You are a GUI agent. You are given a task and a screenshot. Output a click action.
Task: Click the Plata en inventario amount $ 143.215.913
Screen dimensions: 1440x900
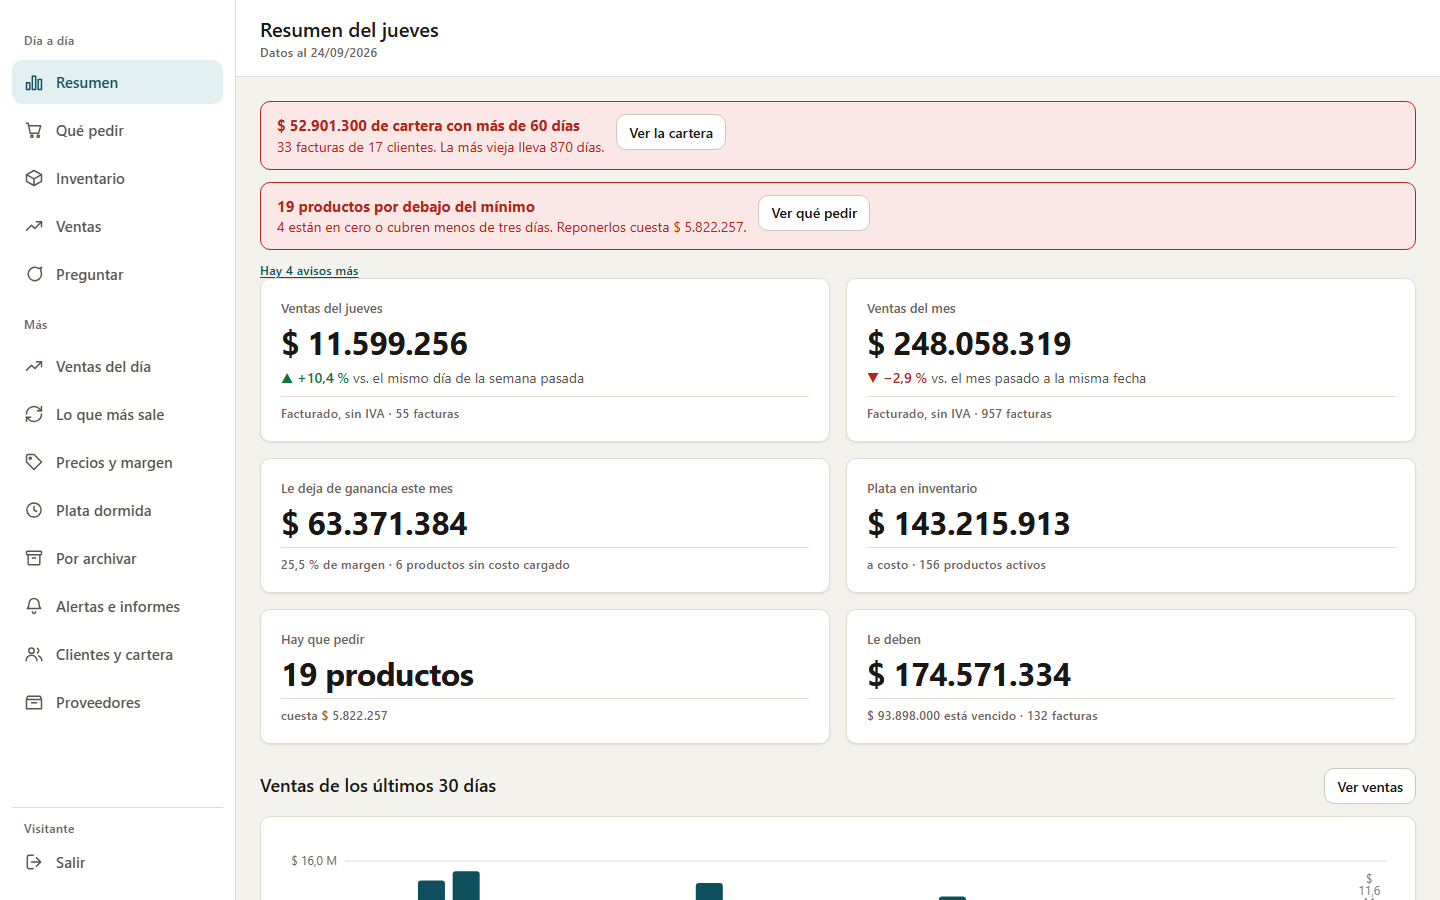969,524
